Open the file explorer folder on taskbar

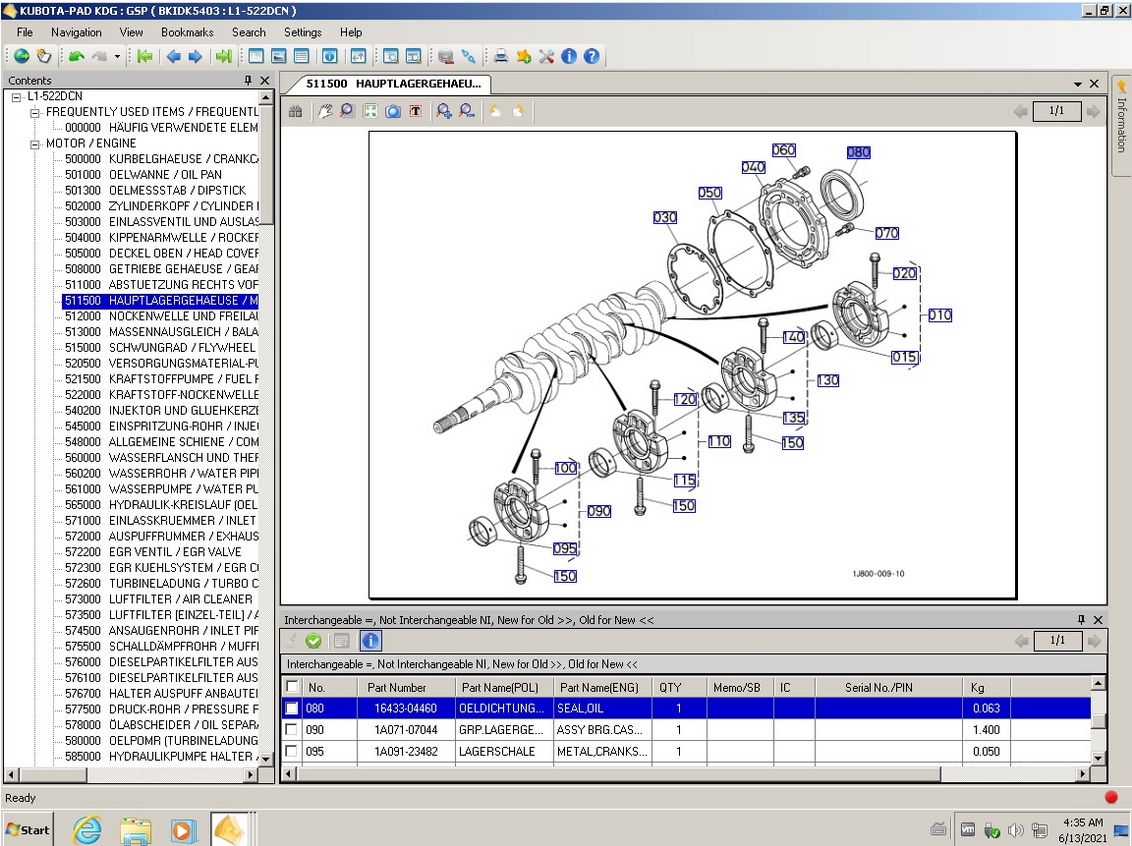(135, 830)
